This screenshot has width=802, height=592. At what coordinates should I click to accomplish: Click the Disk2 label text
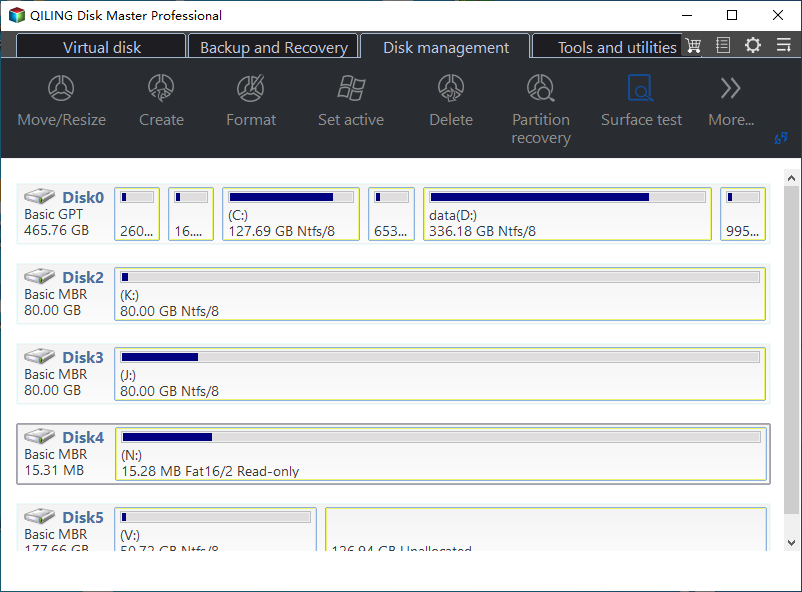click(83, 277)
